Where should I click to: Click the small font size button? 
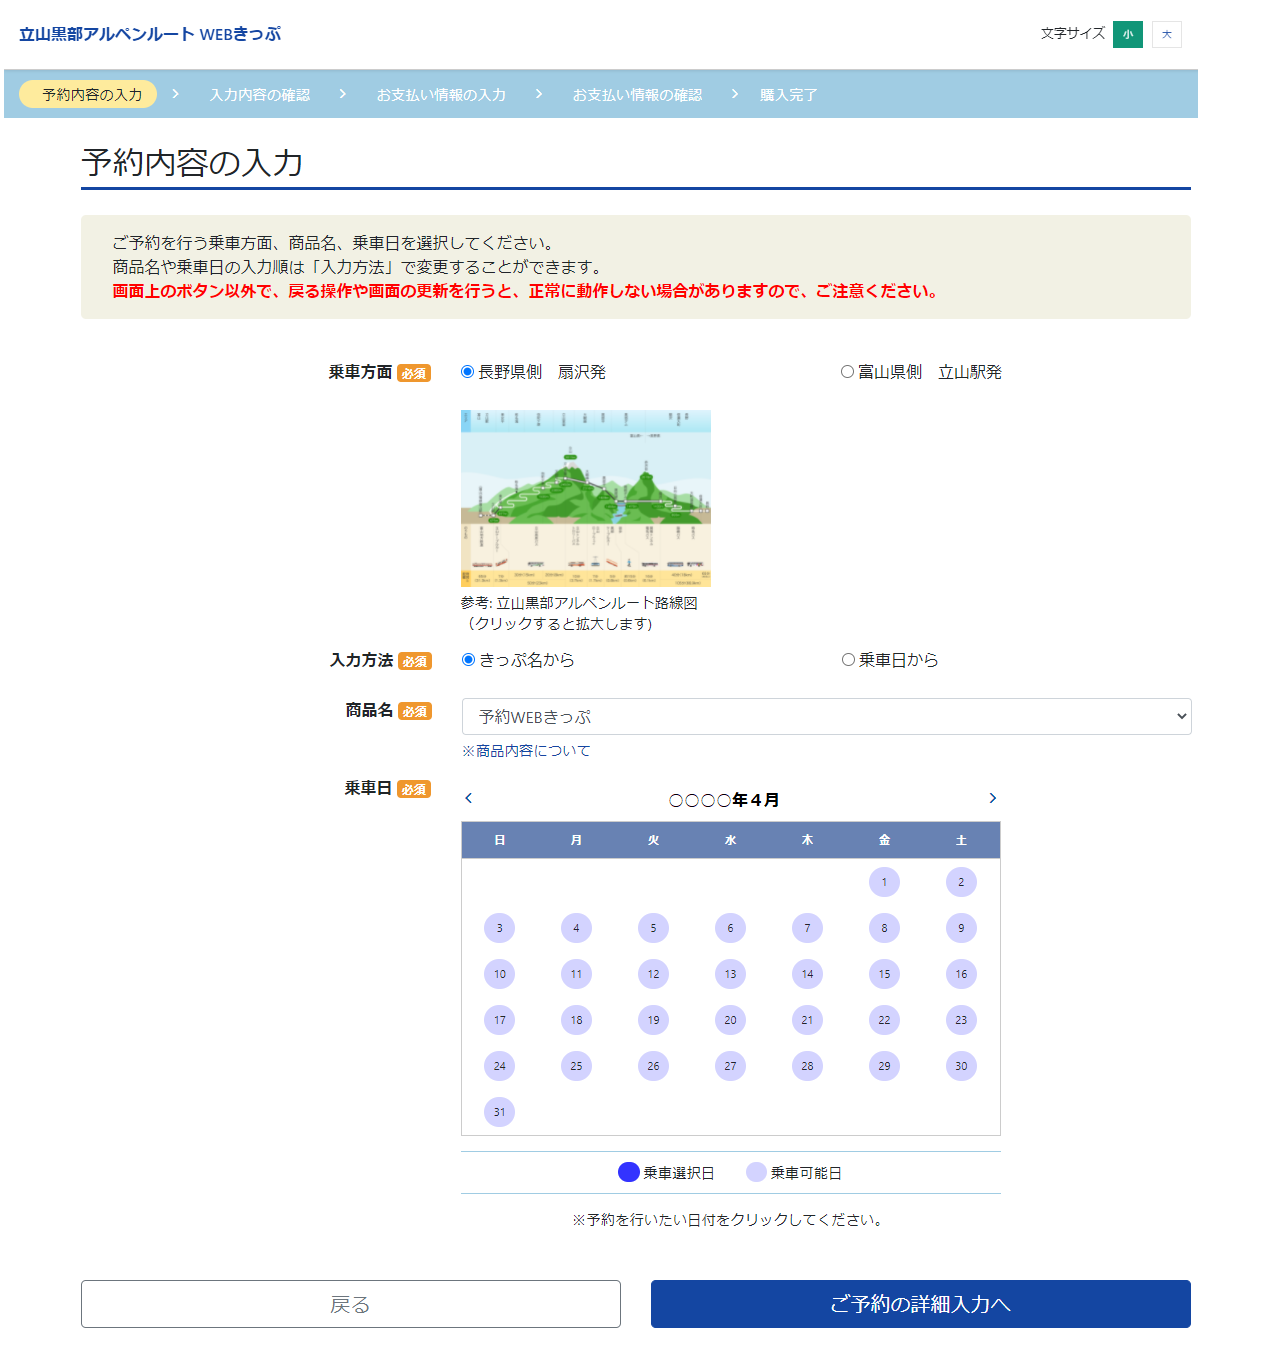coord(1127,34)
